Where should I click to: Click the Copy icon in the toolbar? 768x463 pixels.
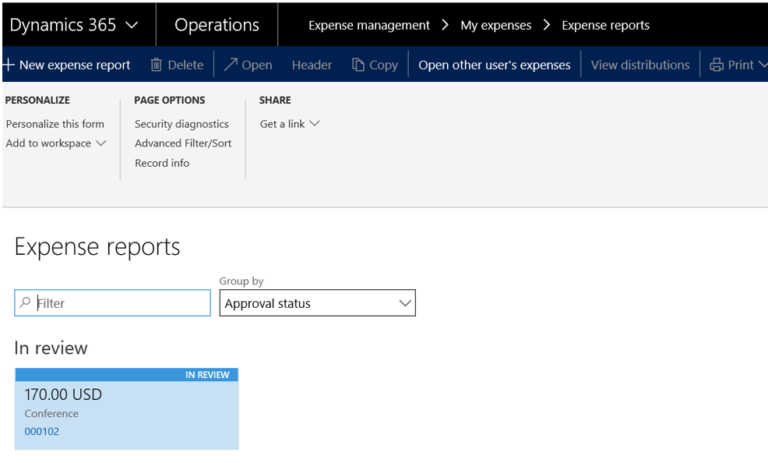358,65
